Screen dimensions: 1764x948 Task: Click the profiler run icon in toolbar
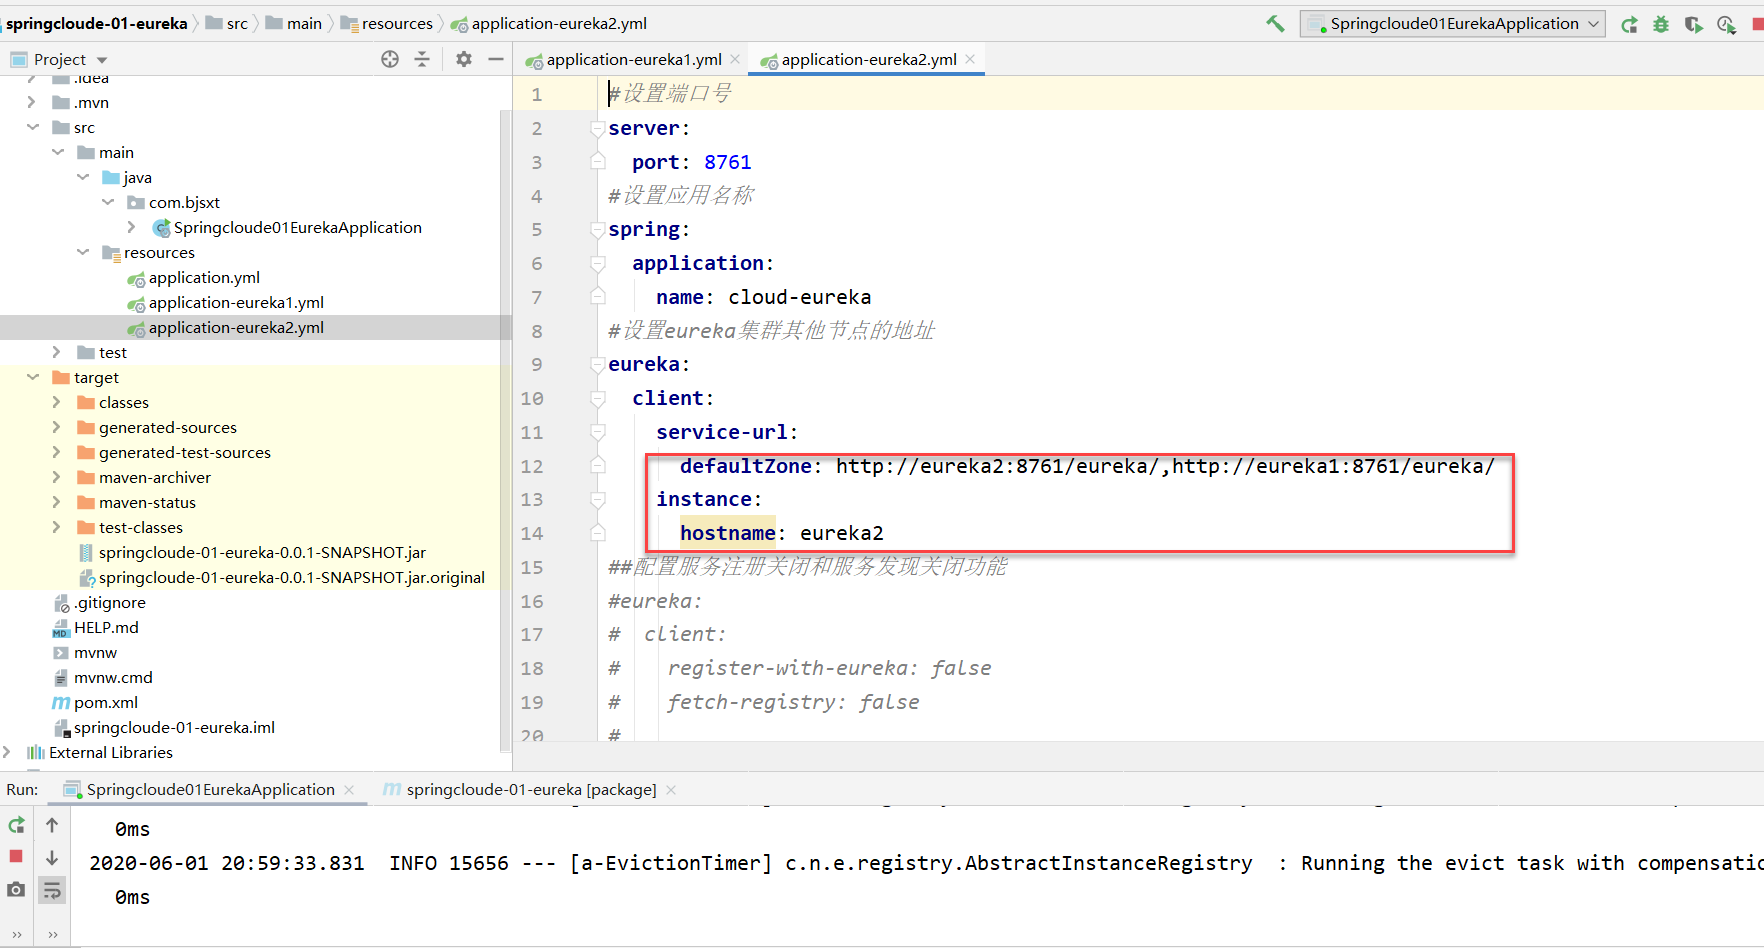(1726, 24)
